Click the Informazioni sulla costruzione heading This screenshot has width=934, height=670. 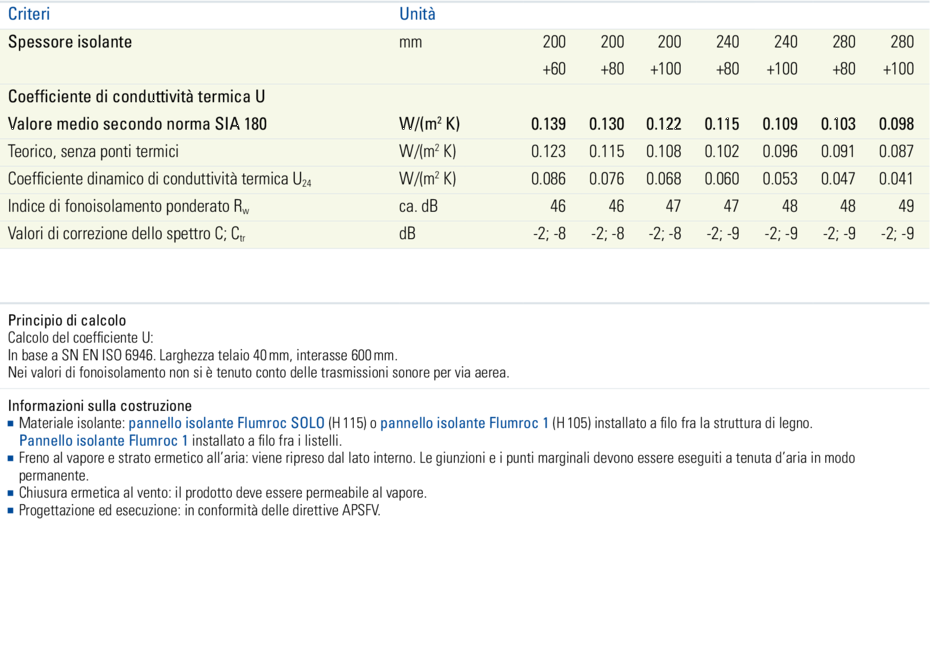[99, 406]
